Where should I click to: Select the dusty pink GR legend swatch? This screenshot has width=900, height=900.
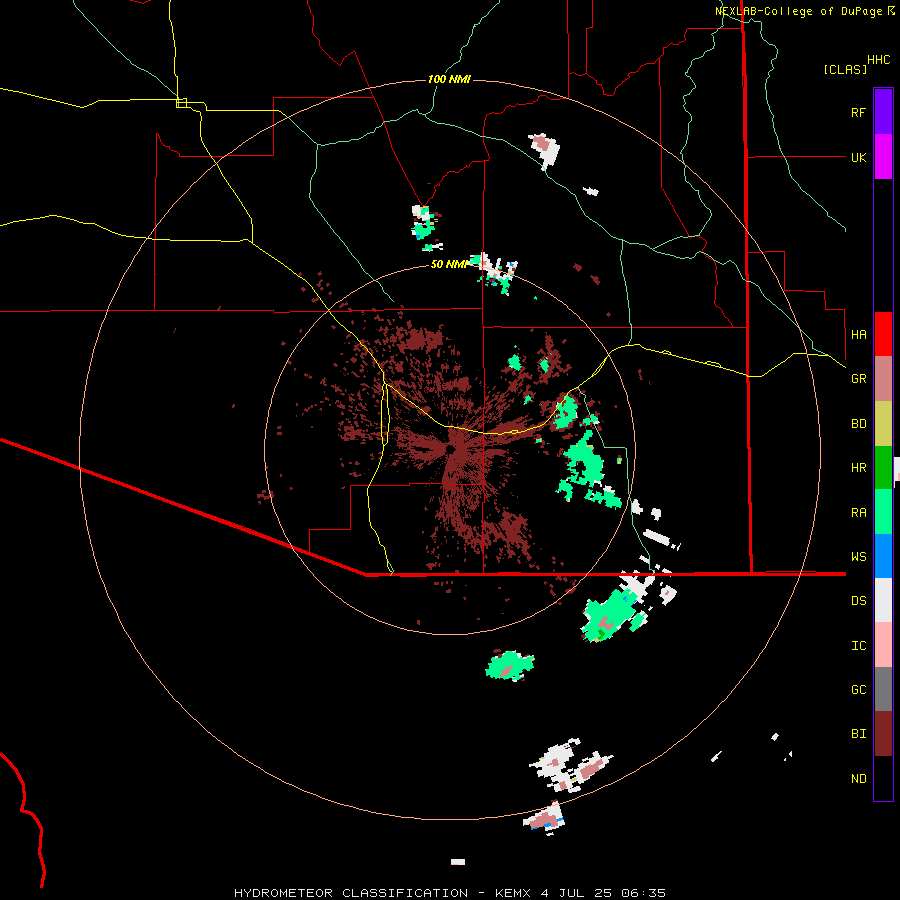(883, 379)
